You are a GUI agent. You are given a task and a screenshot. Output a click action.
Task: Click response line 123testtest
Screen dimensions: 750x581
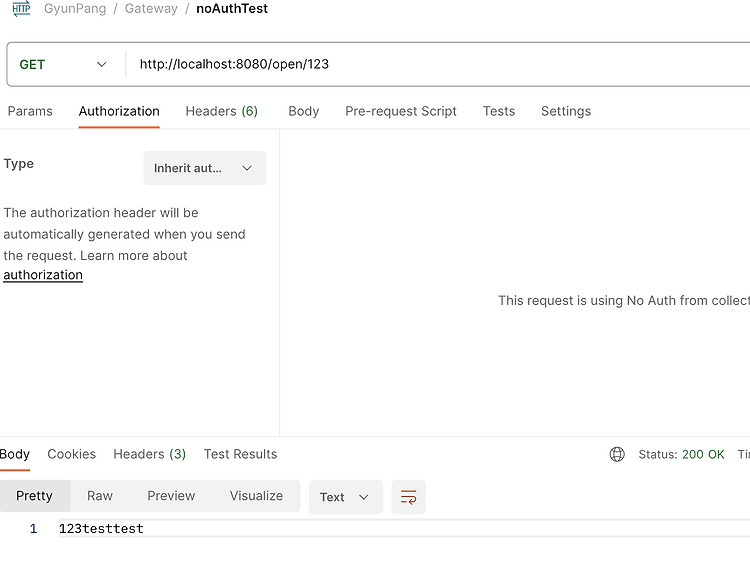[101, 528]
